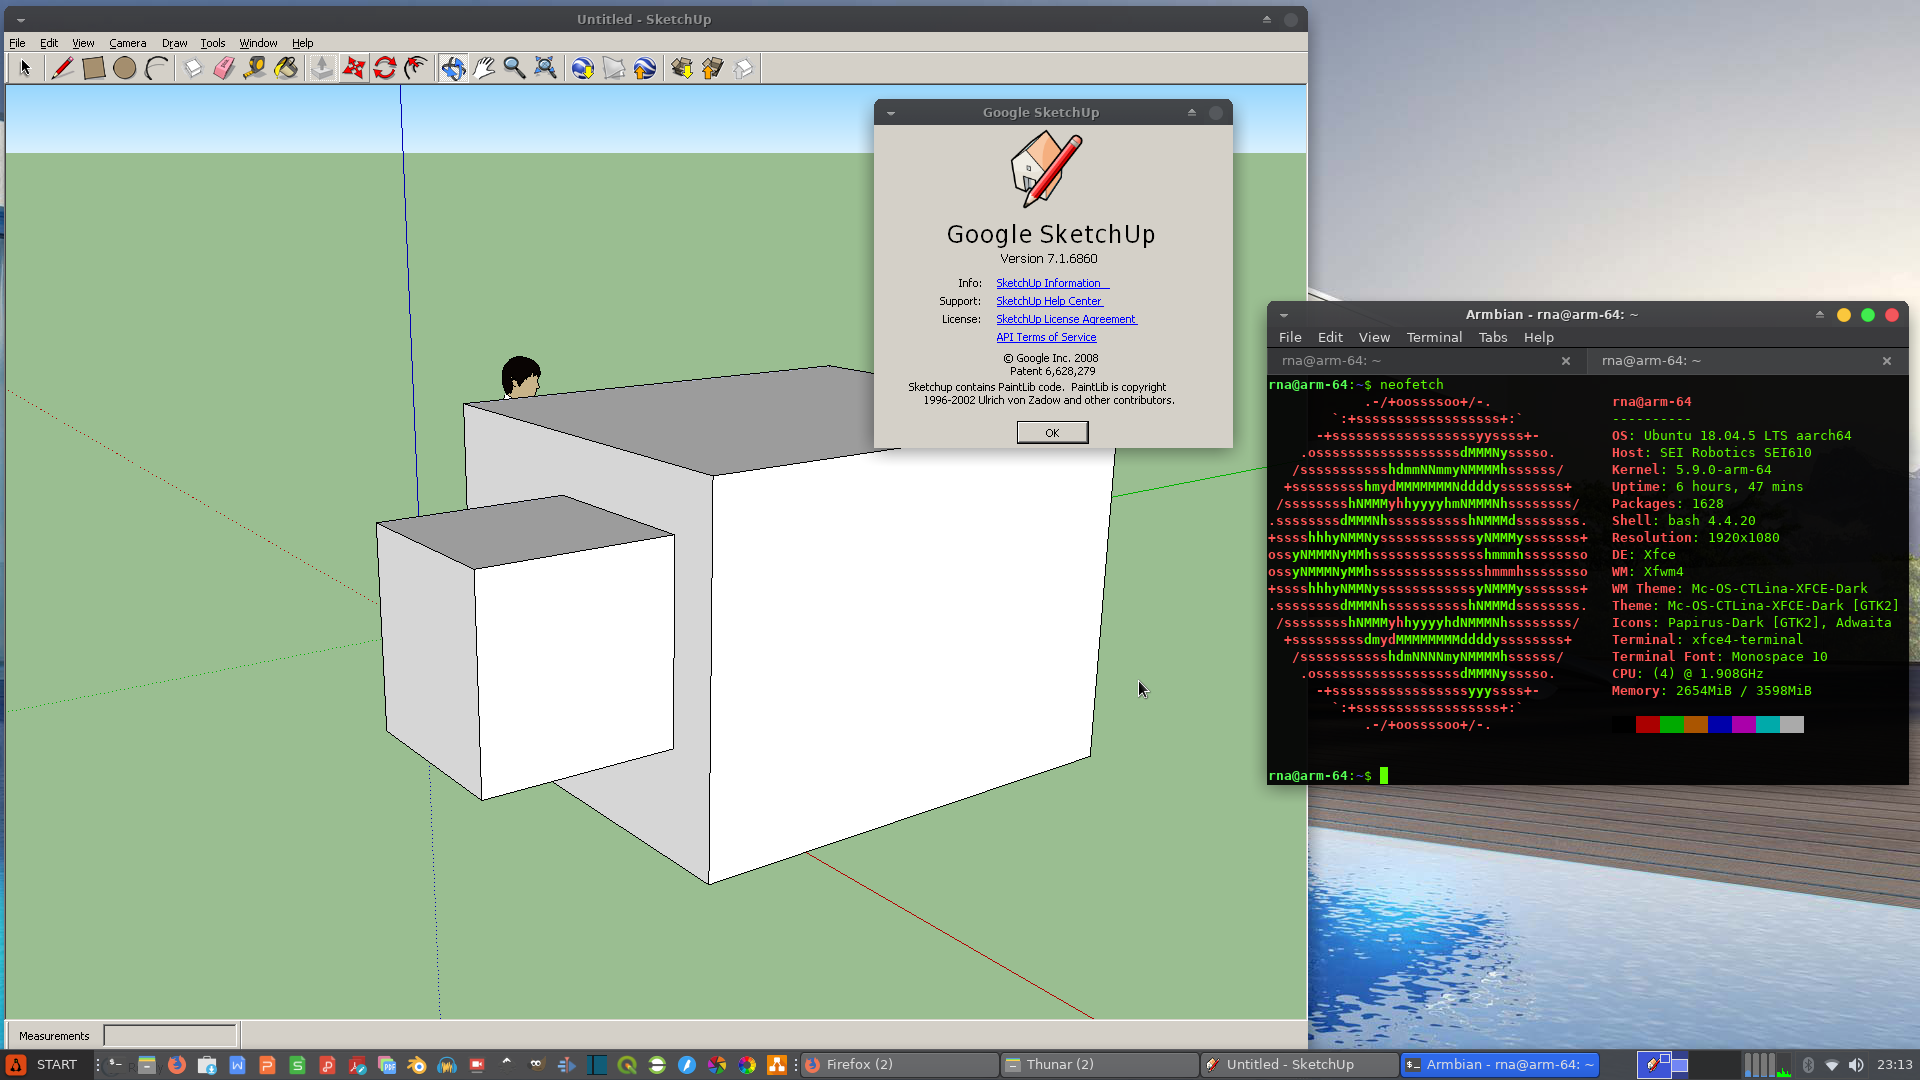Open the SketchUp Draw menu
This screenshot has width=1920, height=1080.
174,43
